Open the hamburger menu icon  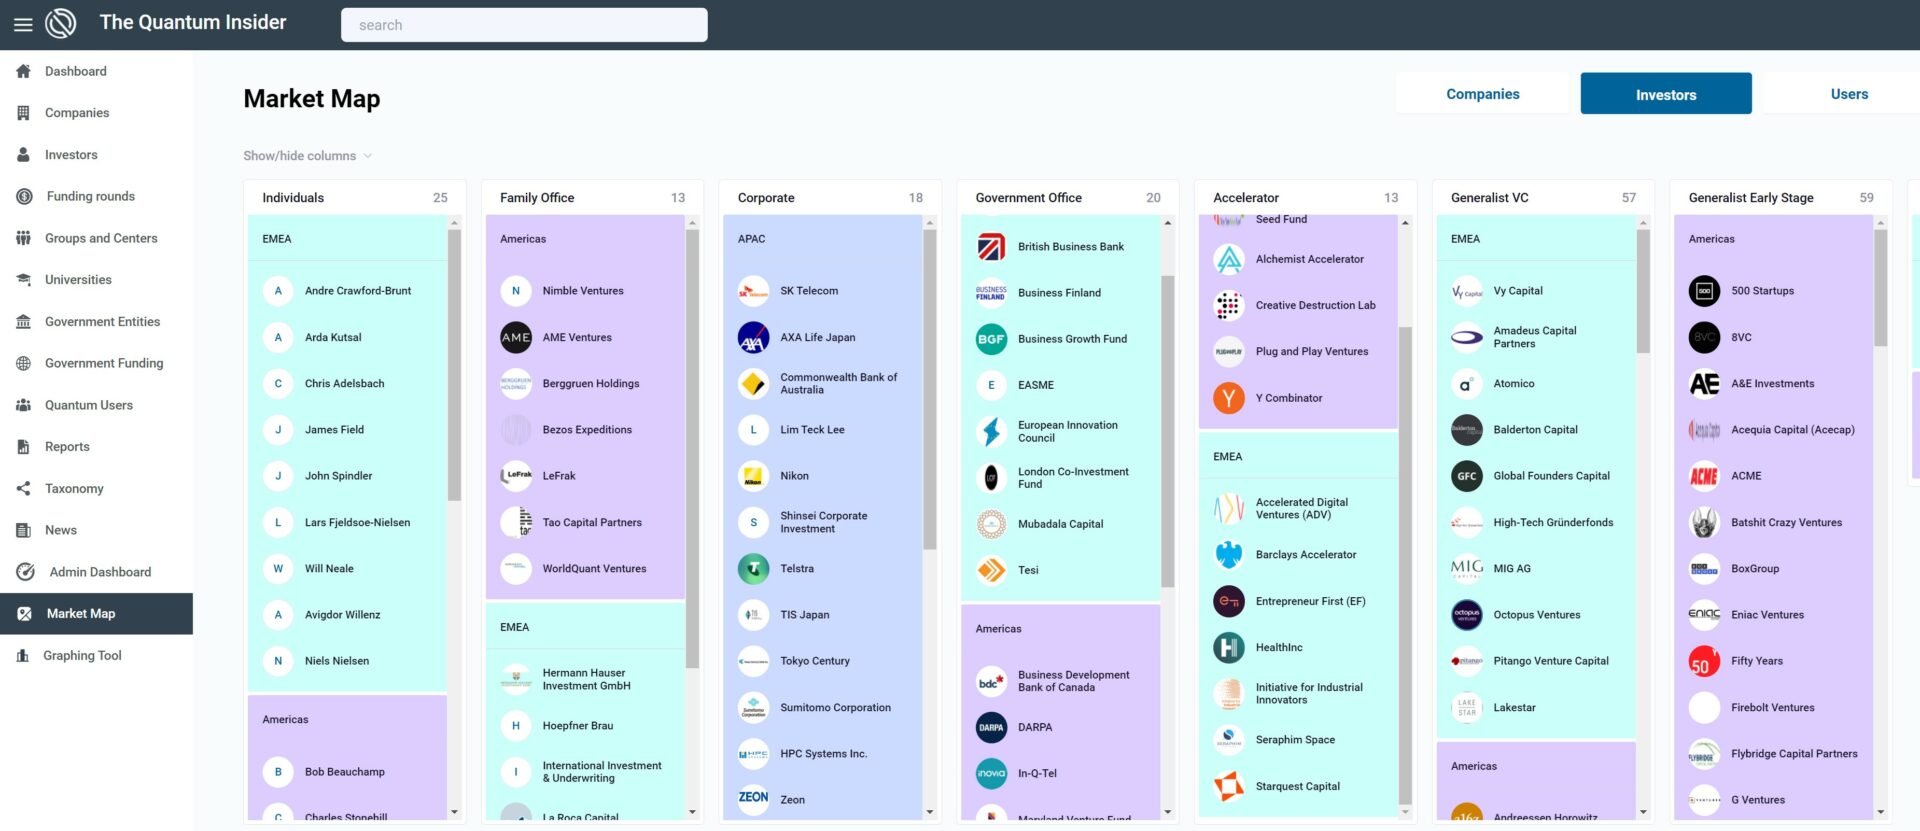point(22,24)
